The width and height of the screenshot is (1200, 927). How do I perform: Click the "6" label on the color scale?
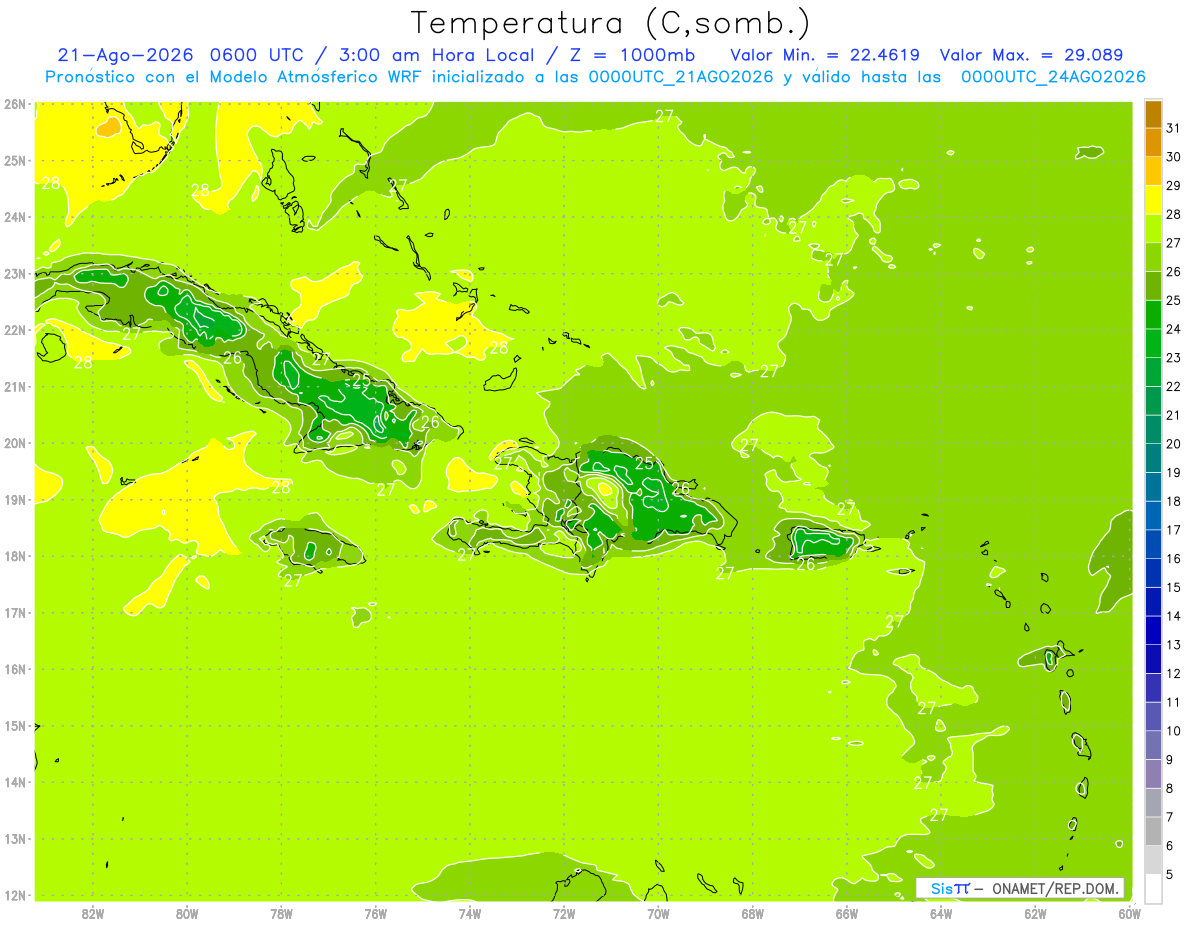point(1169,846)
